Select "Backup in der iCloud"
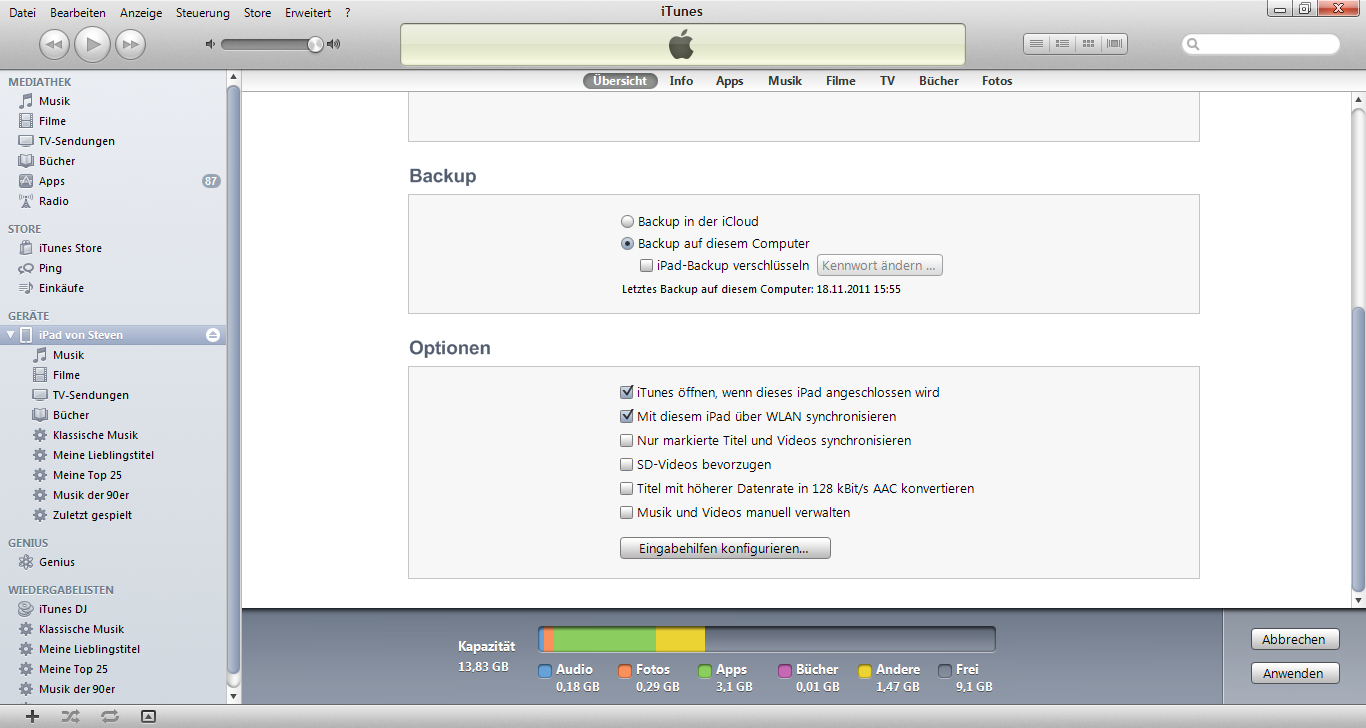Viewport: 1366px width, 728px height. (x=628, y=221)
